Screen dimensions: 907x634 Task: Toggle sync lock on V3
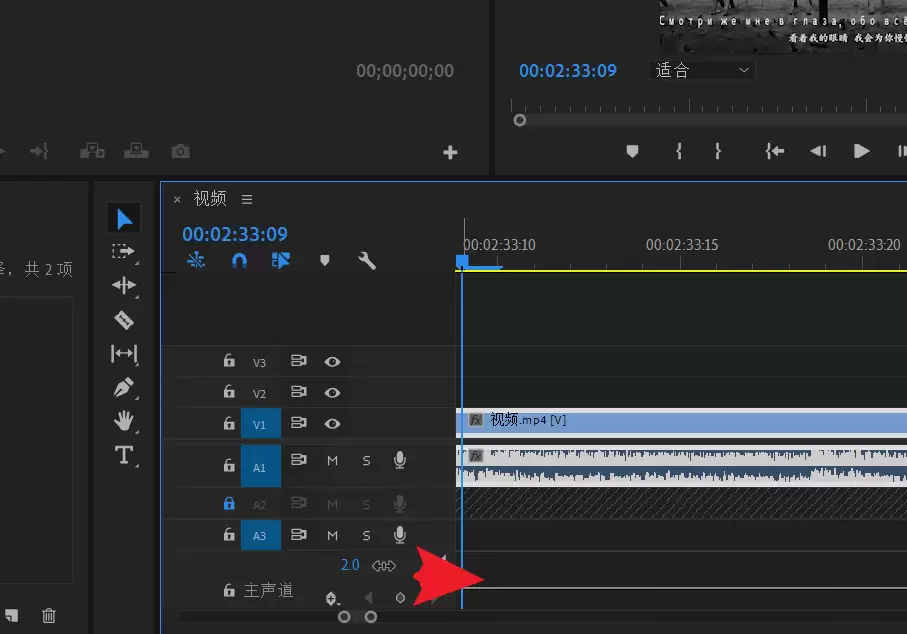pos(298,360)
